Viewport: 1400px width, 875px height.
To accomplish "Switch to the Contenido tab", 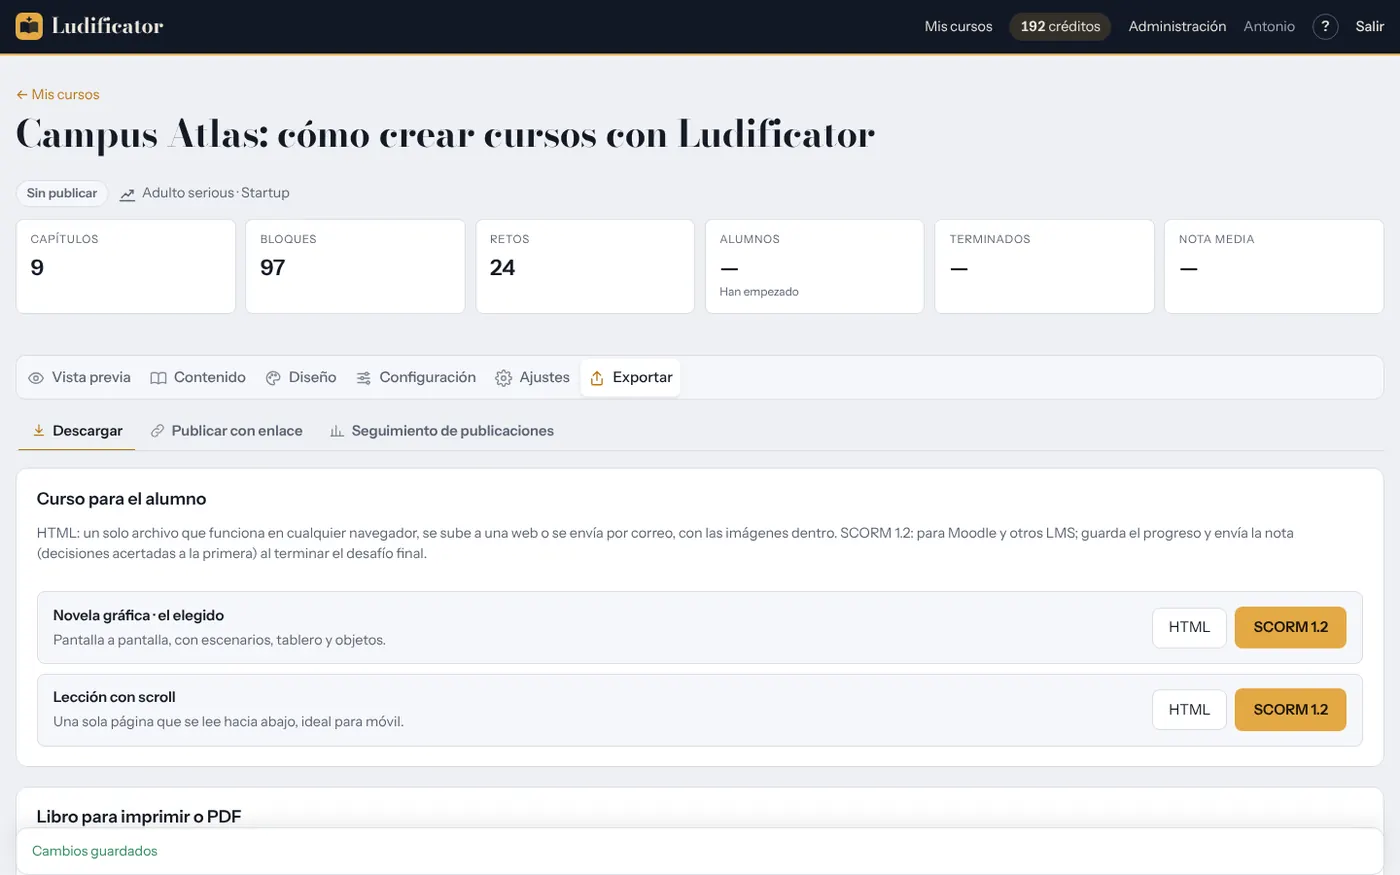I will point(198,378).
